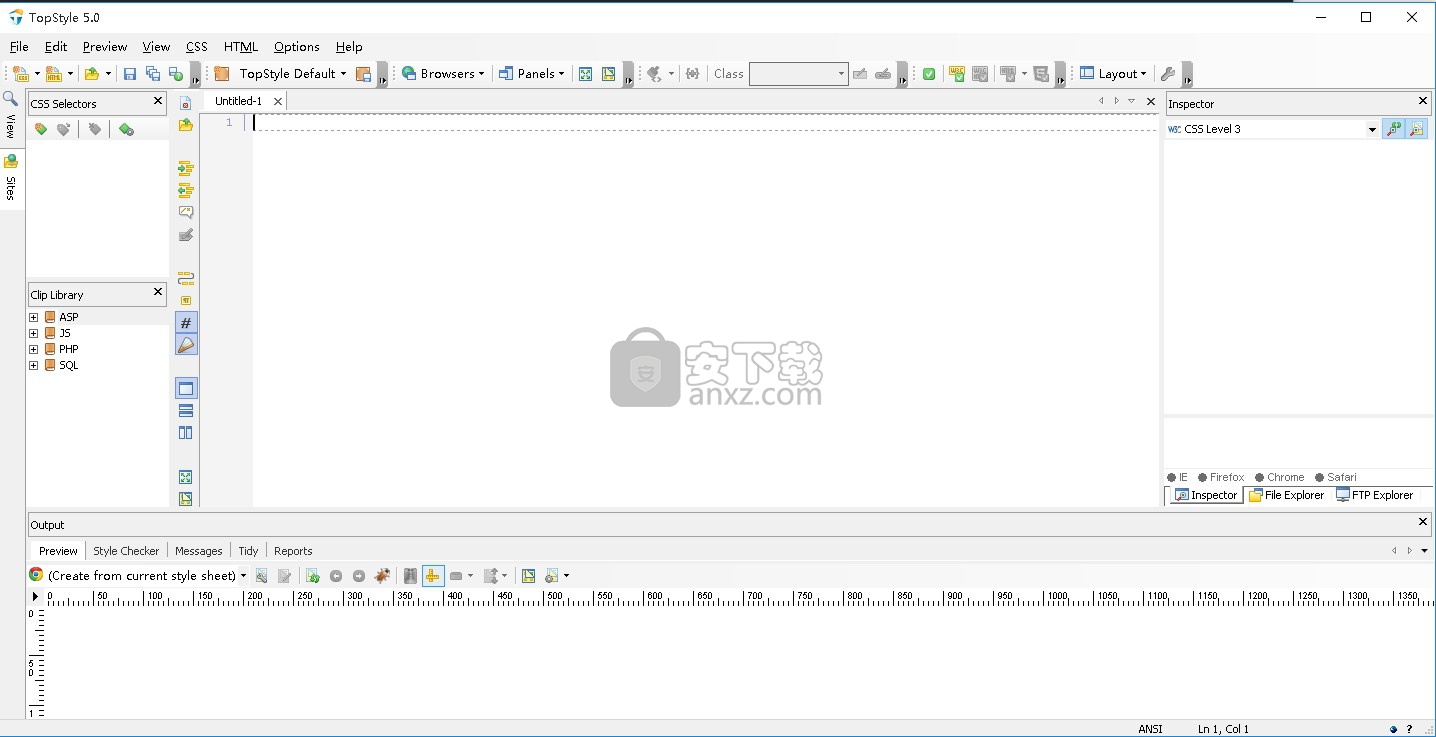Click the magnifier icon above View sidebar tab
The image size is (1436, 737).
(x=10, y=98)
